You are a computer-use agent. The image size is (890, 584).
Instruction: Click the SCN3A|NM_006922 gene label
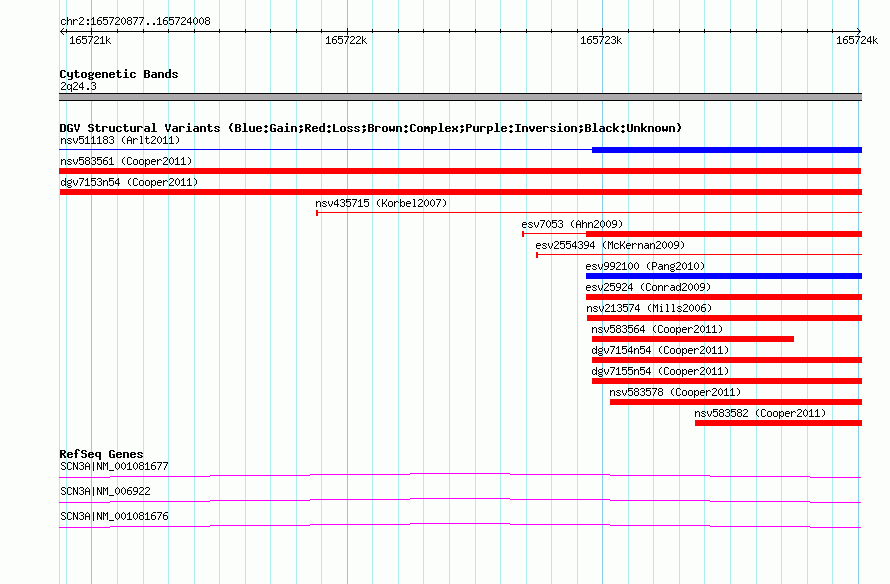[105, 491]
